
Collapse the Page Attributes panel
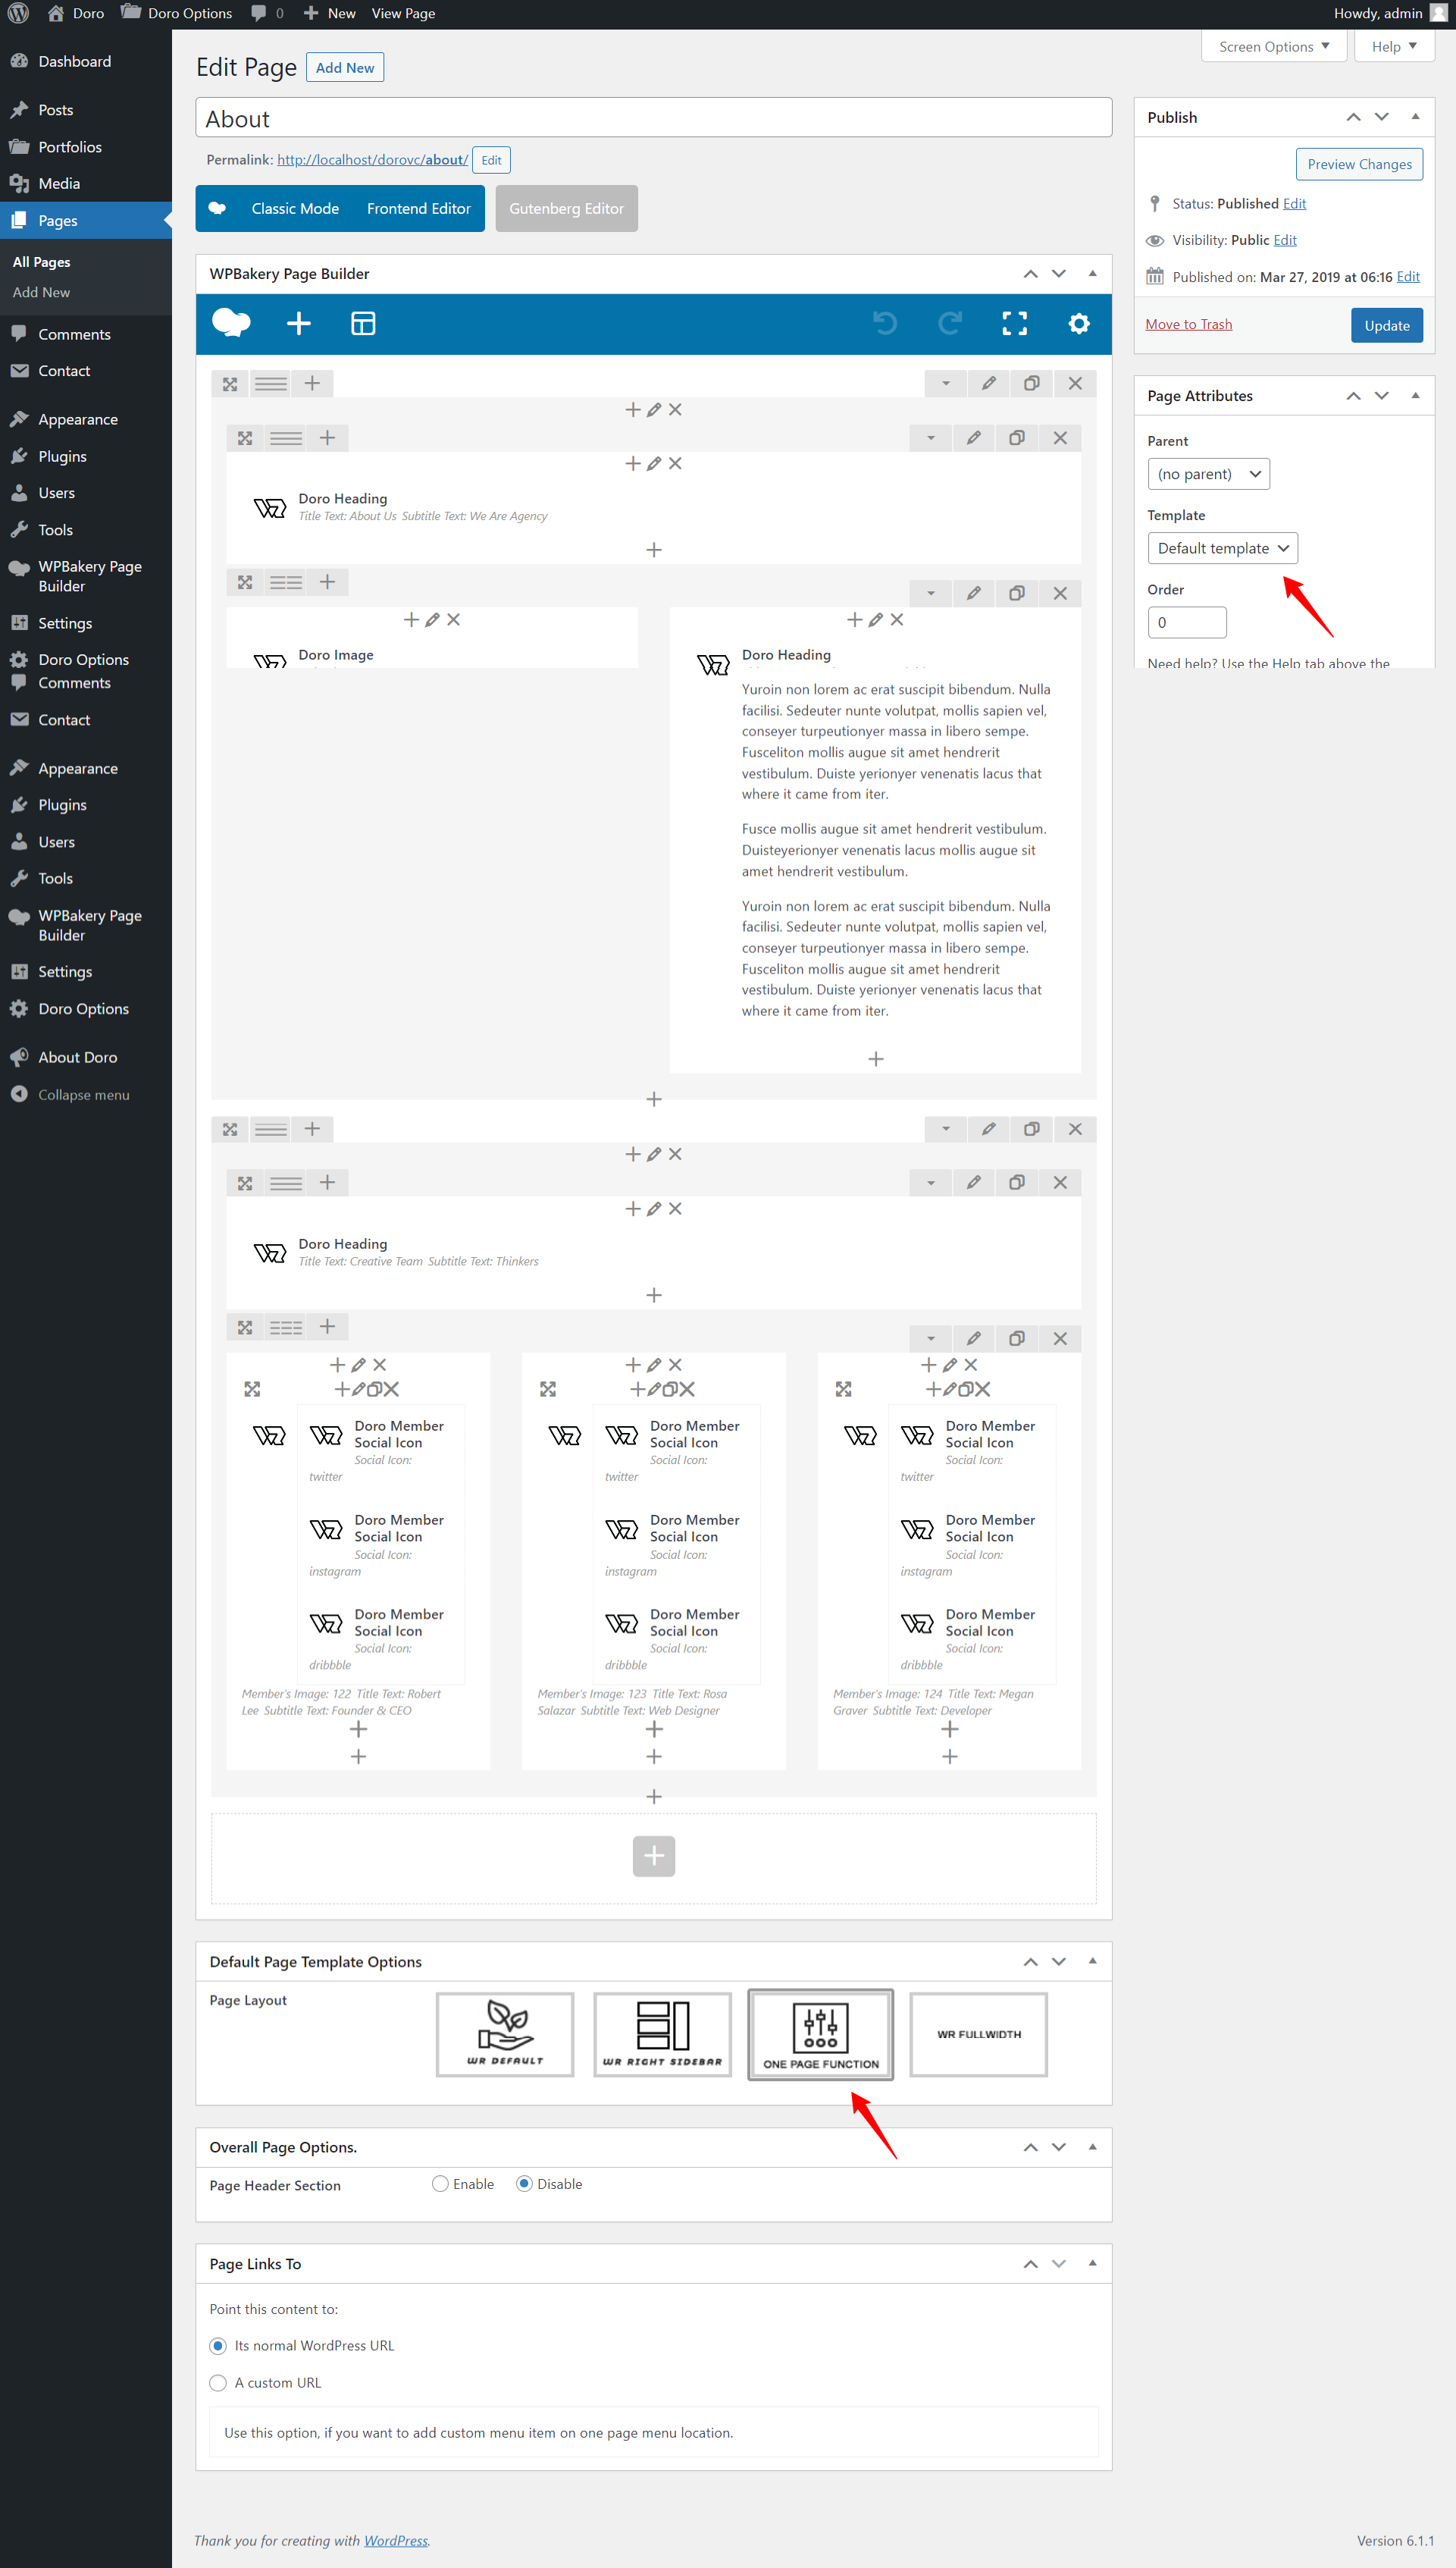coord(1415,396)
